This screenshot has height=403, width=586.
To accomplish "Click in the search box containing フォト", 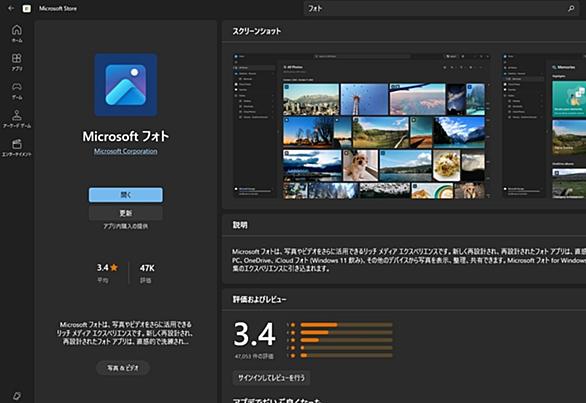I will click(x=441, y=8).
